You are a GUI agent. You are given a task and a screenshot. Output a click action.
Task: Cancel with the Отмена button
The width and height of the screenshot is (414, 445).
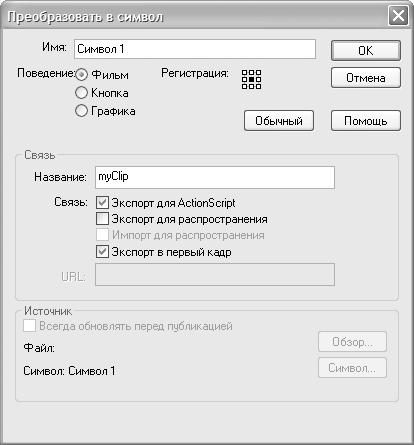click(366, 78)
